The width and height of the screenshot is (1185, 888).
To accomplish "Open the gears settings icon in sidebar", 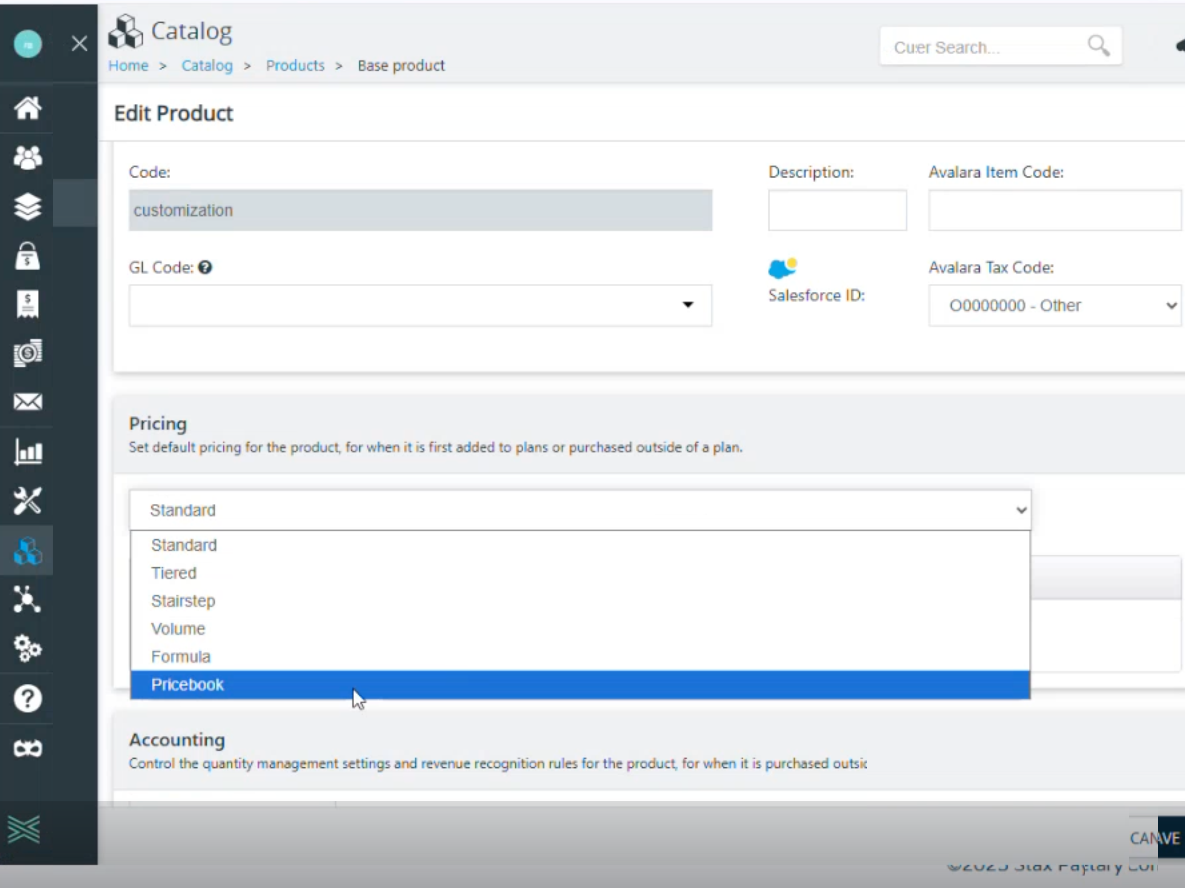I will pyautogui.click(x=28, y=648).
